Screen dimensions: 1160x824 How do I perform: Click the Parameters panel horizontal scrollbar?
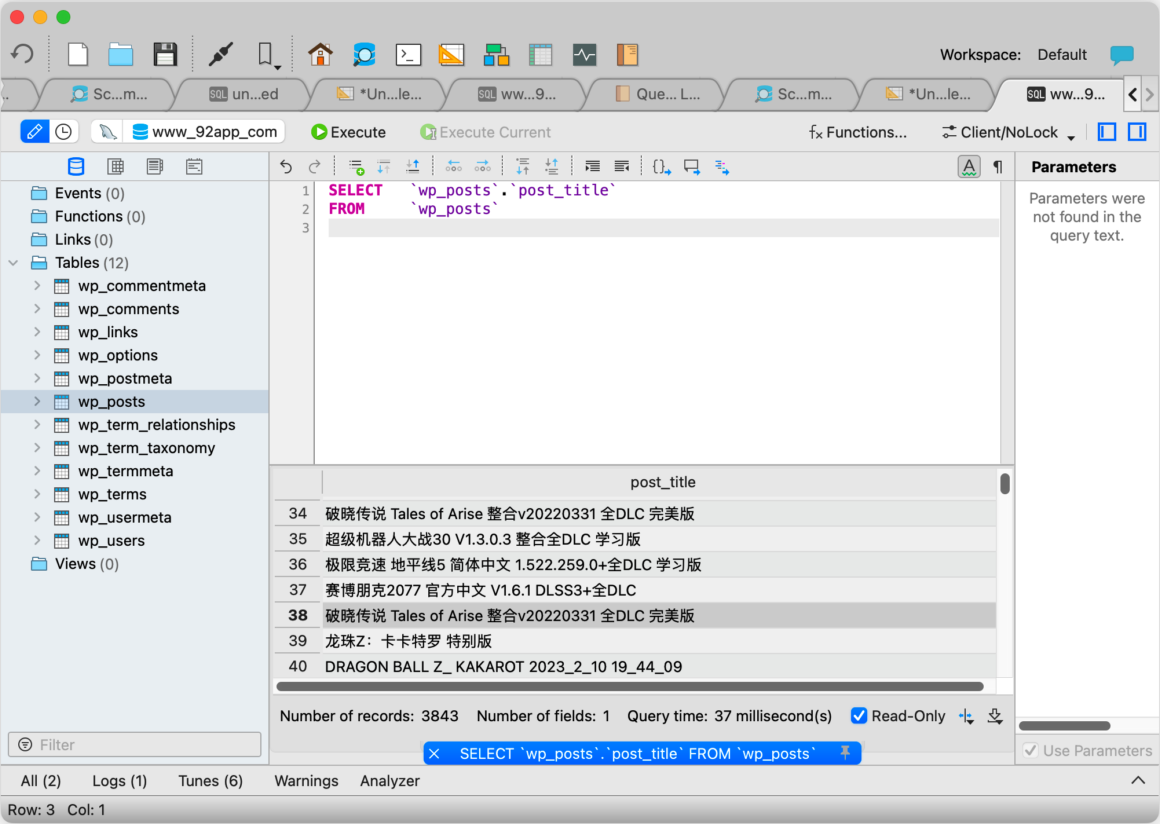tap(1065, 725)
